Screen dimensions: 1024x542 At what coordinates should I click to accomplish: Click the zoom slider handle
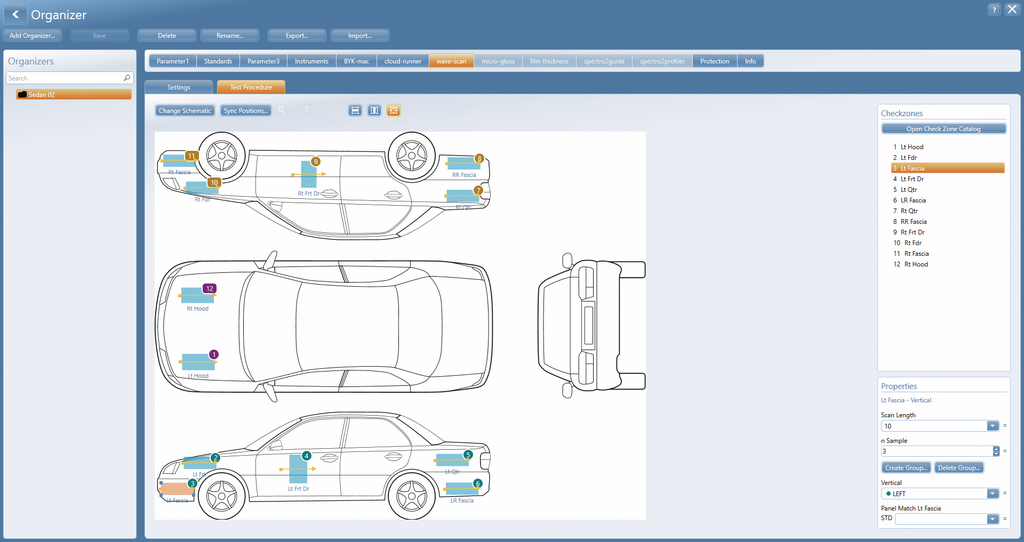coord(307,110)
